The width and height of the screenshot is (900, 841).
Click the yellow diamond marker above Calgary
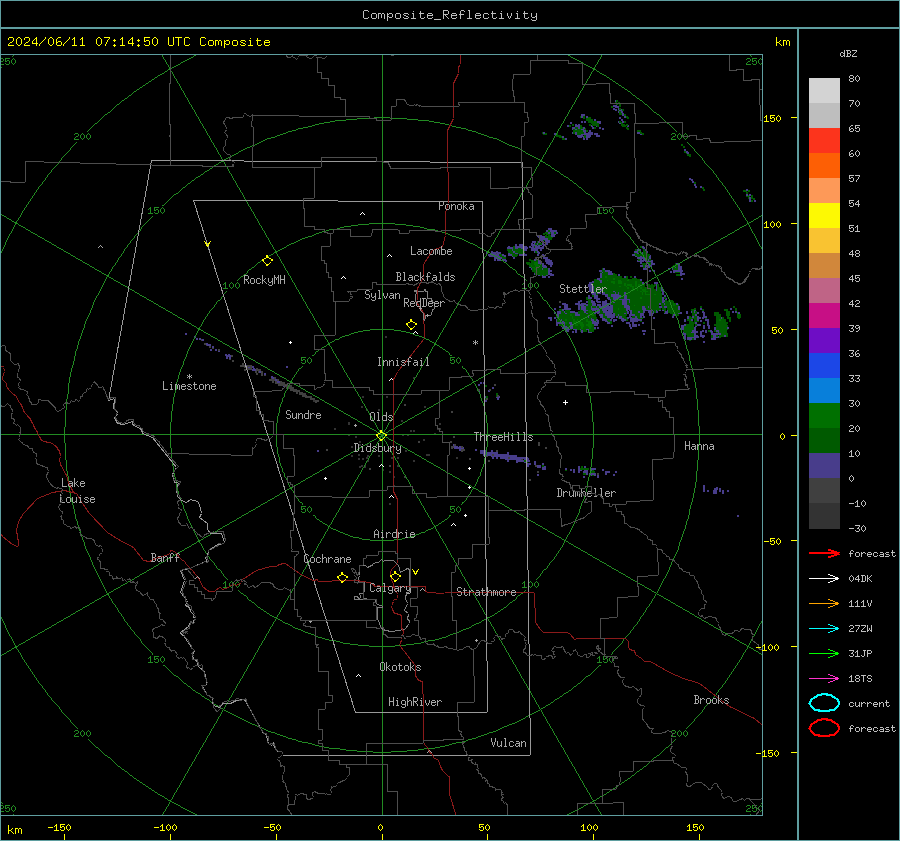395,576
